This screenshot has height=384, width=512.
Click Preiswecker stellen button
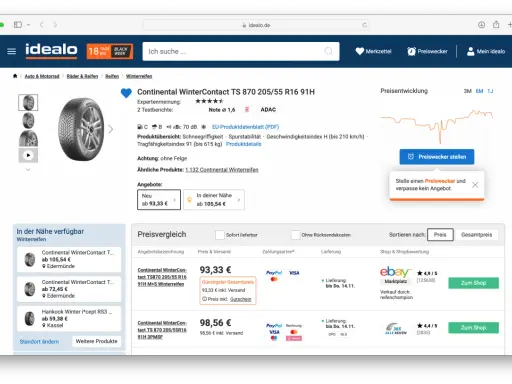(x=437, y=157)
